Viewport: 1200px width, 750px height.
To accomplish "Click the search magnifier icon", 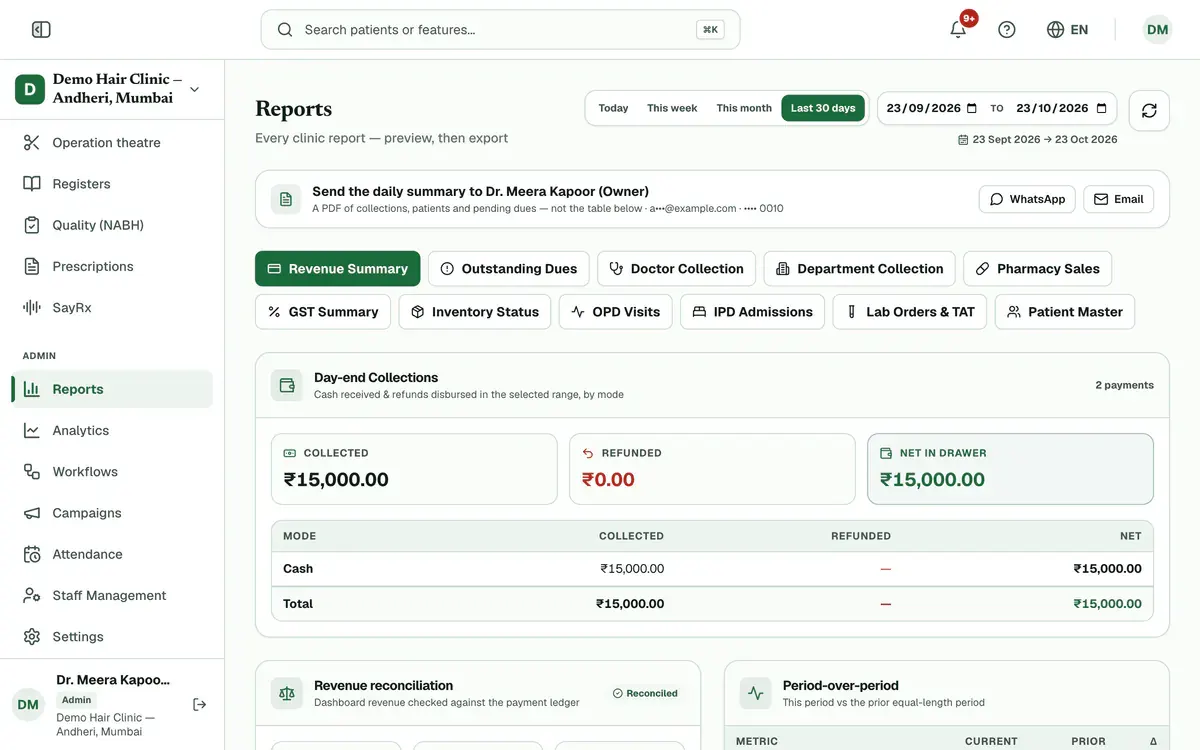I will point(285,30).
